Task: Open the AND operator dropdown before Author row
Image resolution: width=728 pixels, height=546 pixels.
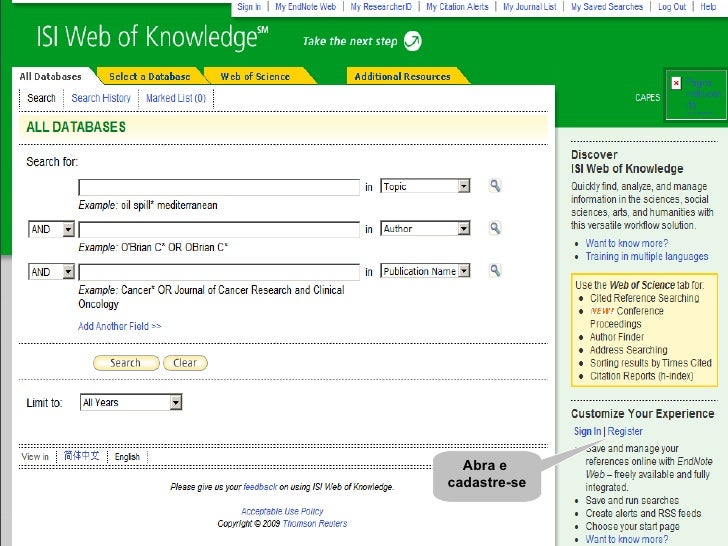Action: (52, 229)
